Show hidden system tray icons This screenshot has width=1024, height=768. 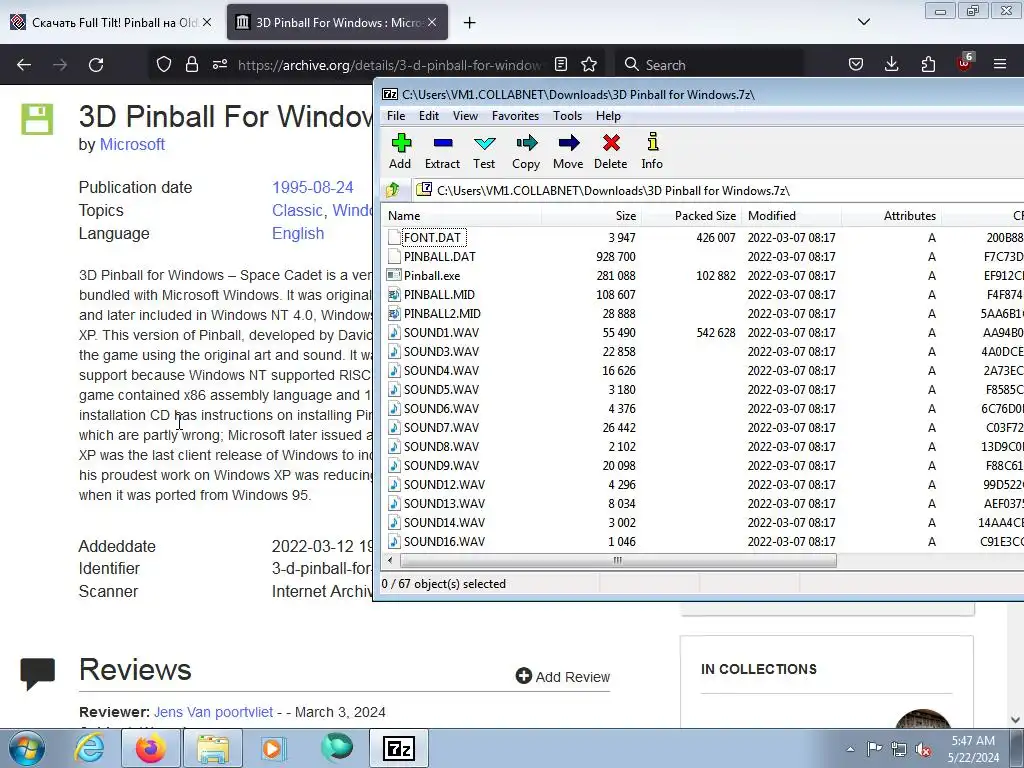[850, 749]
